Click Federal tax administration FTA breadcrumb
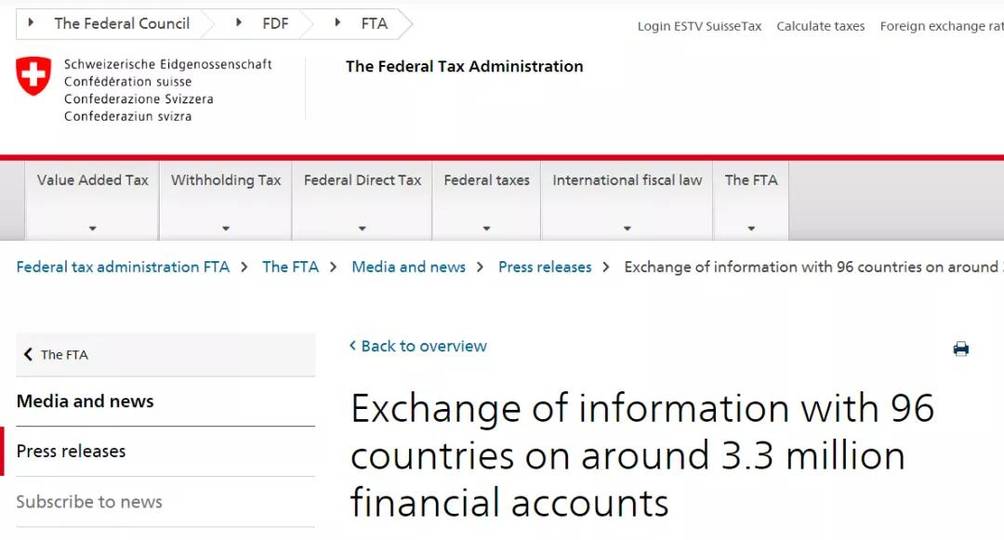 tap(123, 267)
